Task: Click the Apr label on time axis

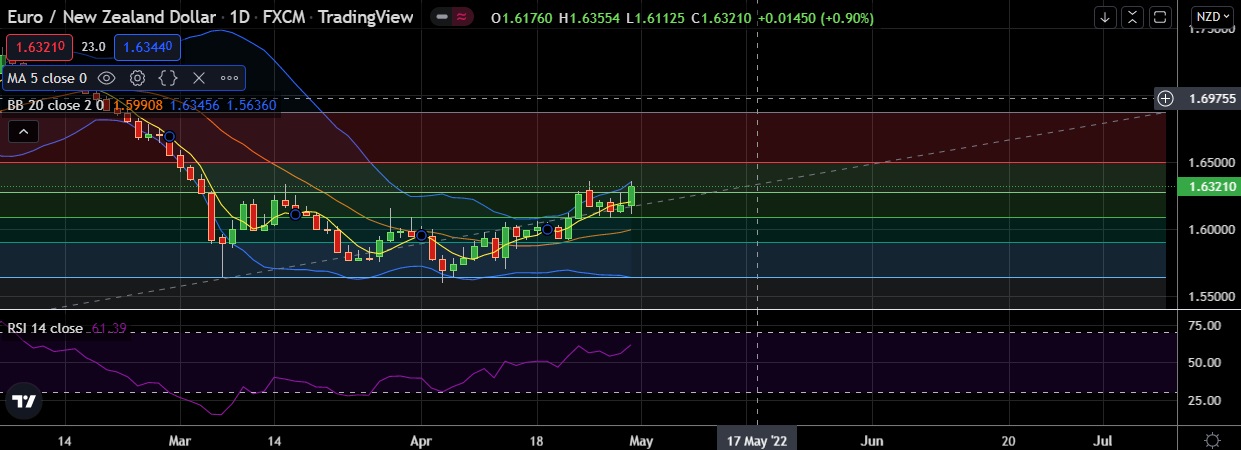Action: (x=422, y=440)
